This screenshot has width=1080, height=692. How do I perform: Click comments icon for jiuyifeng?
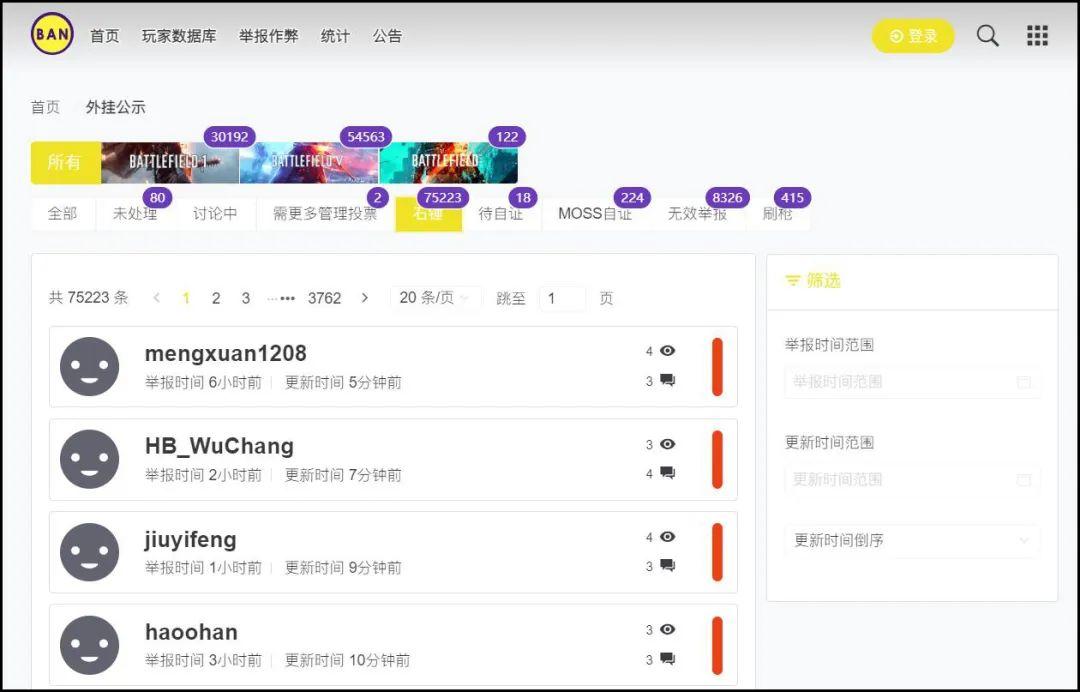(x=667, y=565)
